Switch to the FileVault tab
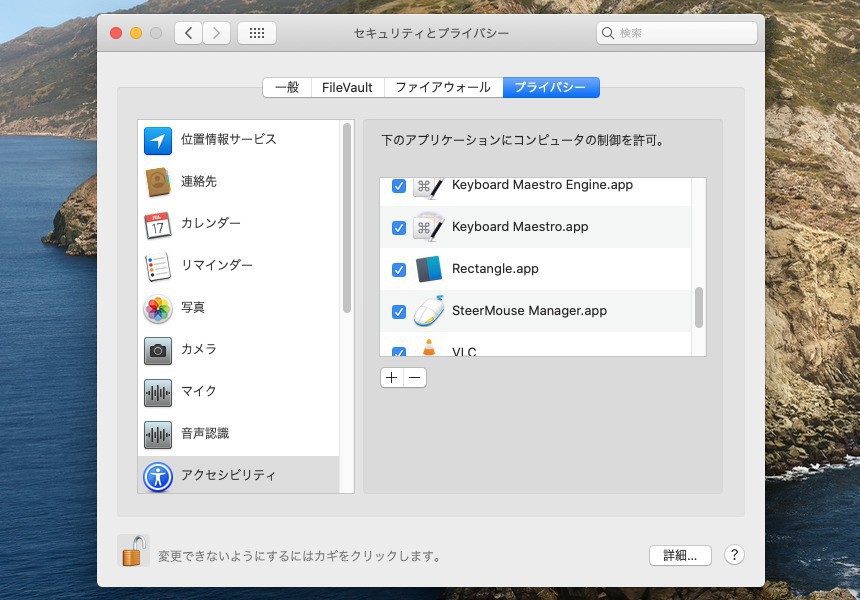Screen dimensions: 860x600 pos(347,87)
